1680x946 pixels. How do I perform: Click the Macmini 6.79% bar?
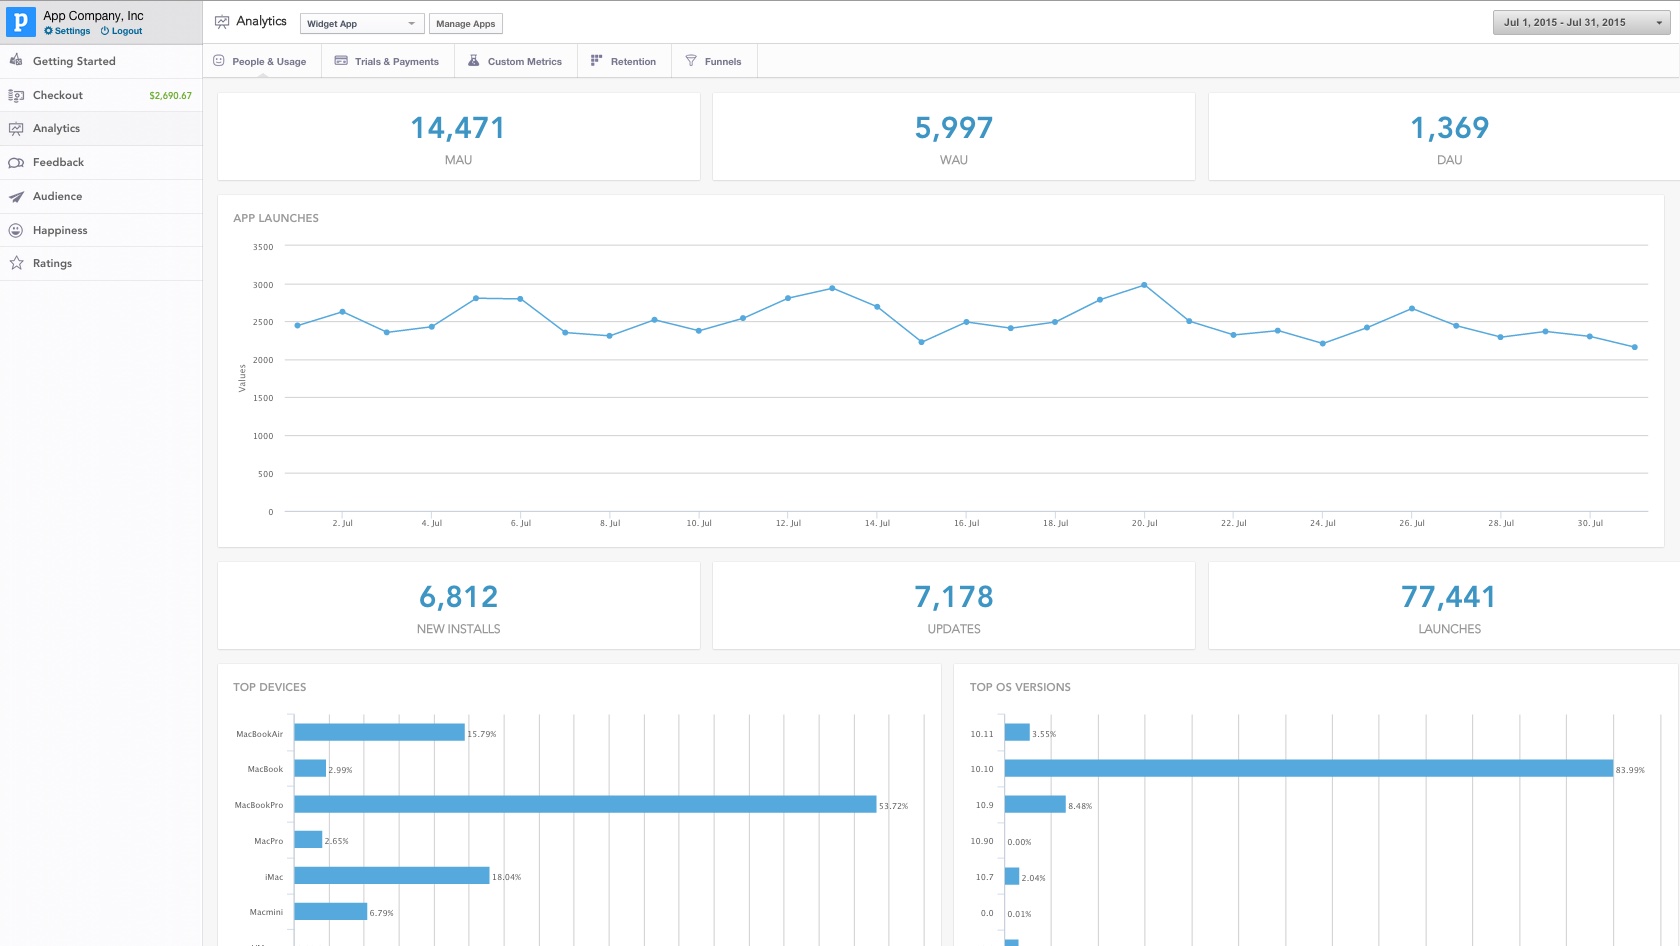coord(331,912)
